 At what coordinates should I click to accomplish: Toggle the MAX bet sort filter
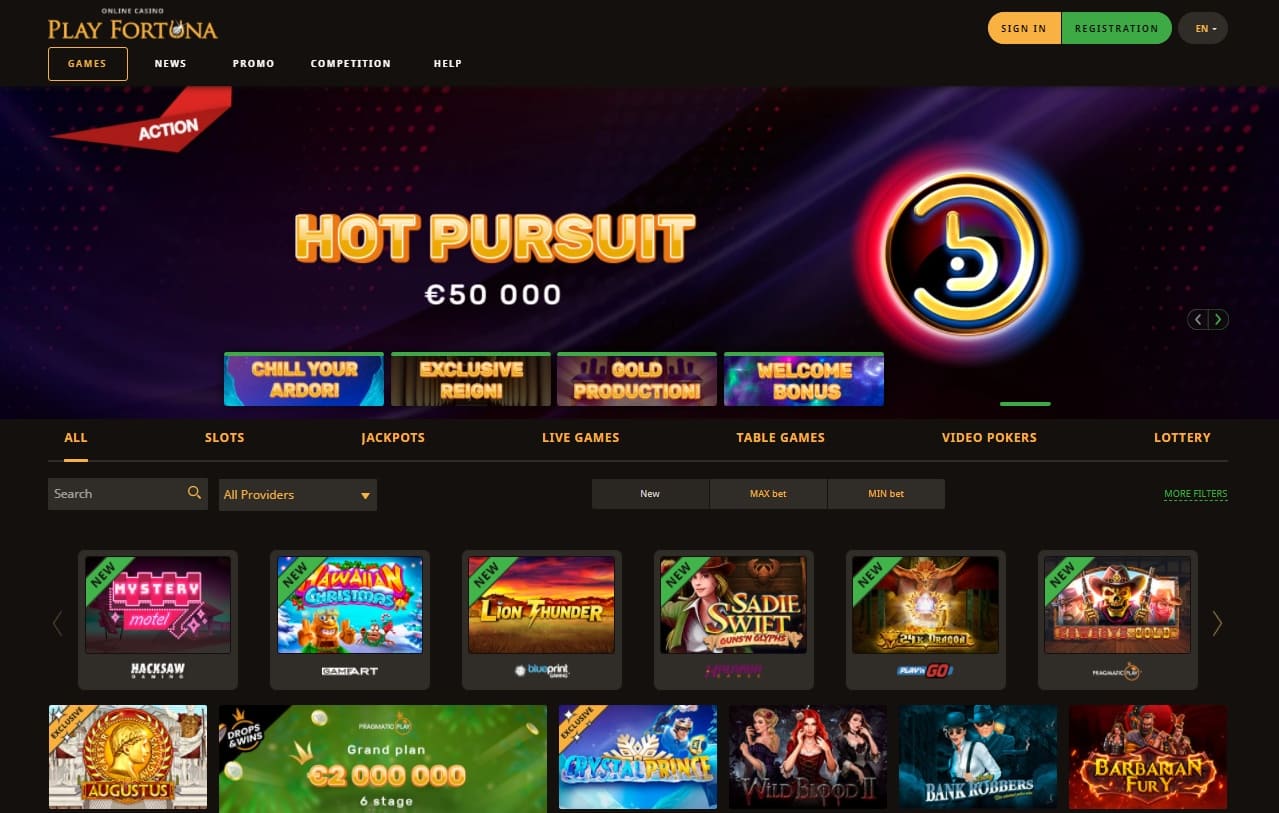coord(768,494)
